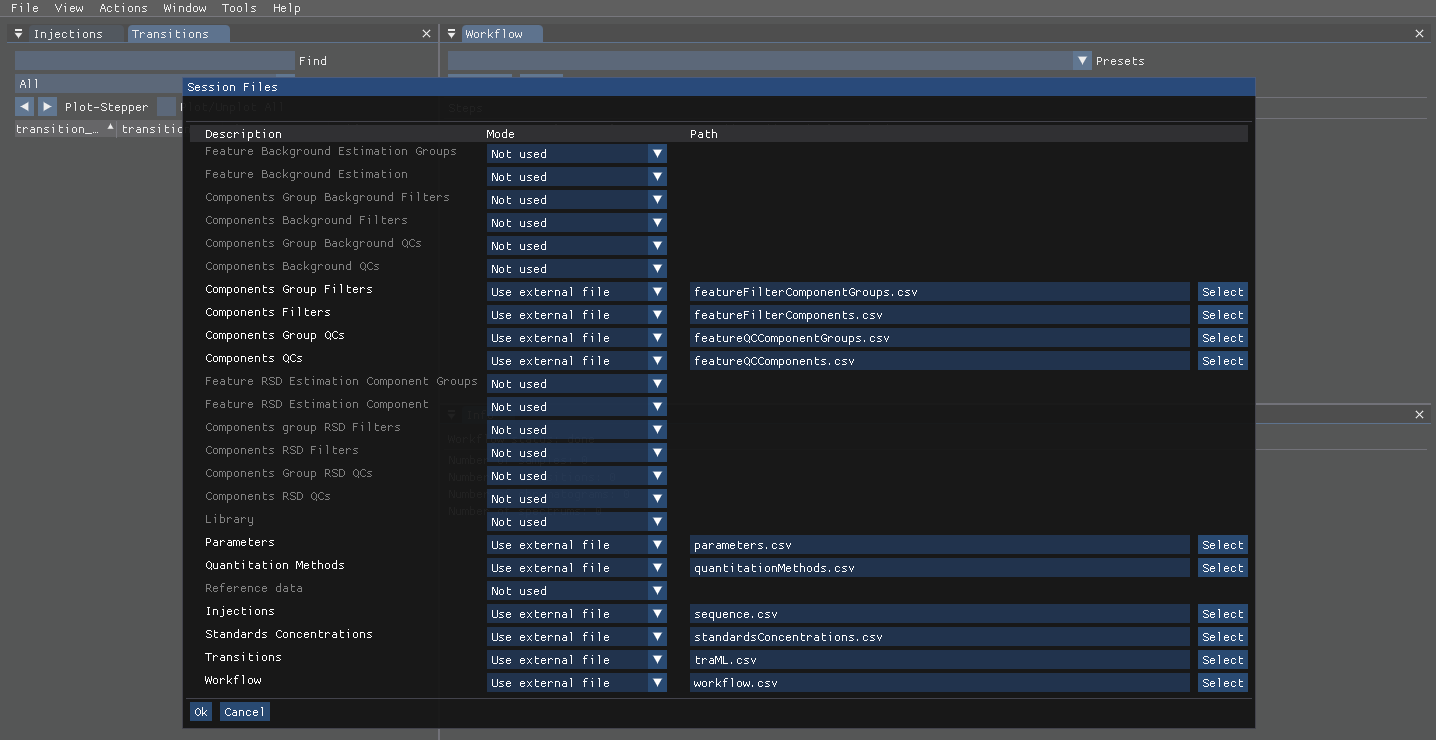Viewport: 1436px width, 740px height.
Task: Edit the traML.csv path field
Action: coord(940,660)
